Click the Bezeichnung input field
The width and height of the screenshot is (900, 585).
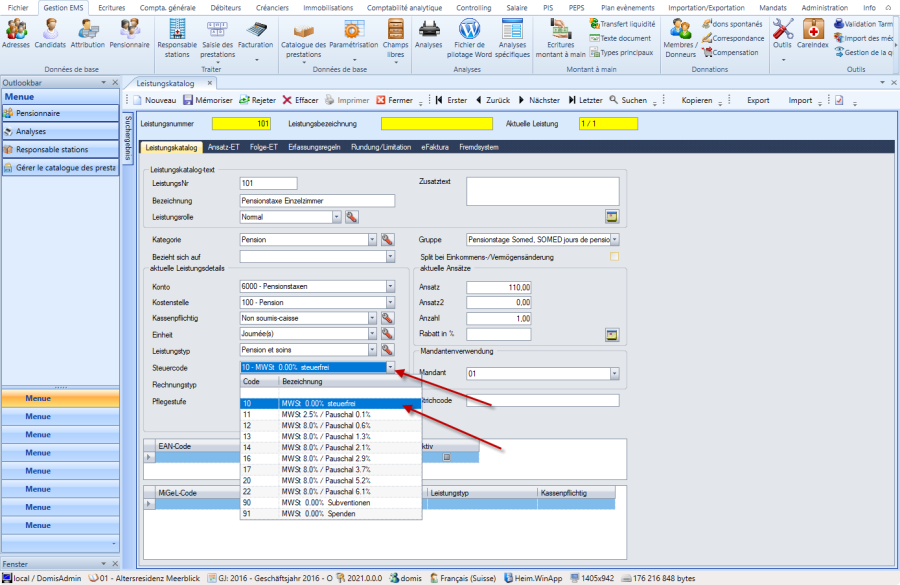(317, 200)
